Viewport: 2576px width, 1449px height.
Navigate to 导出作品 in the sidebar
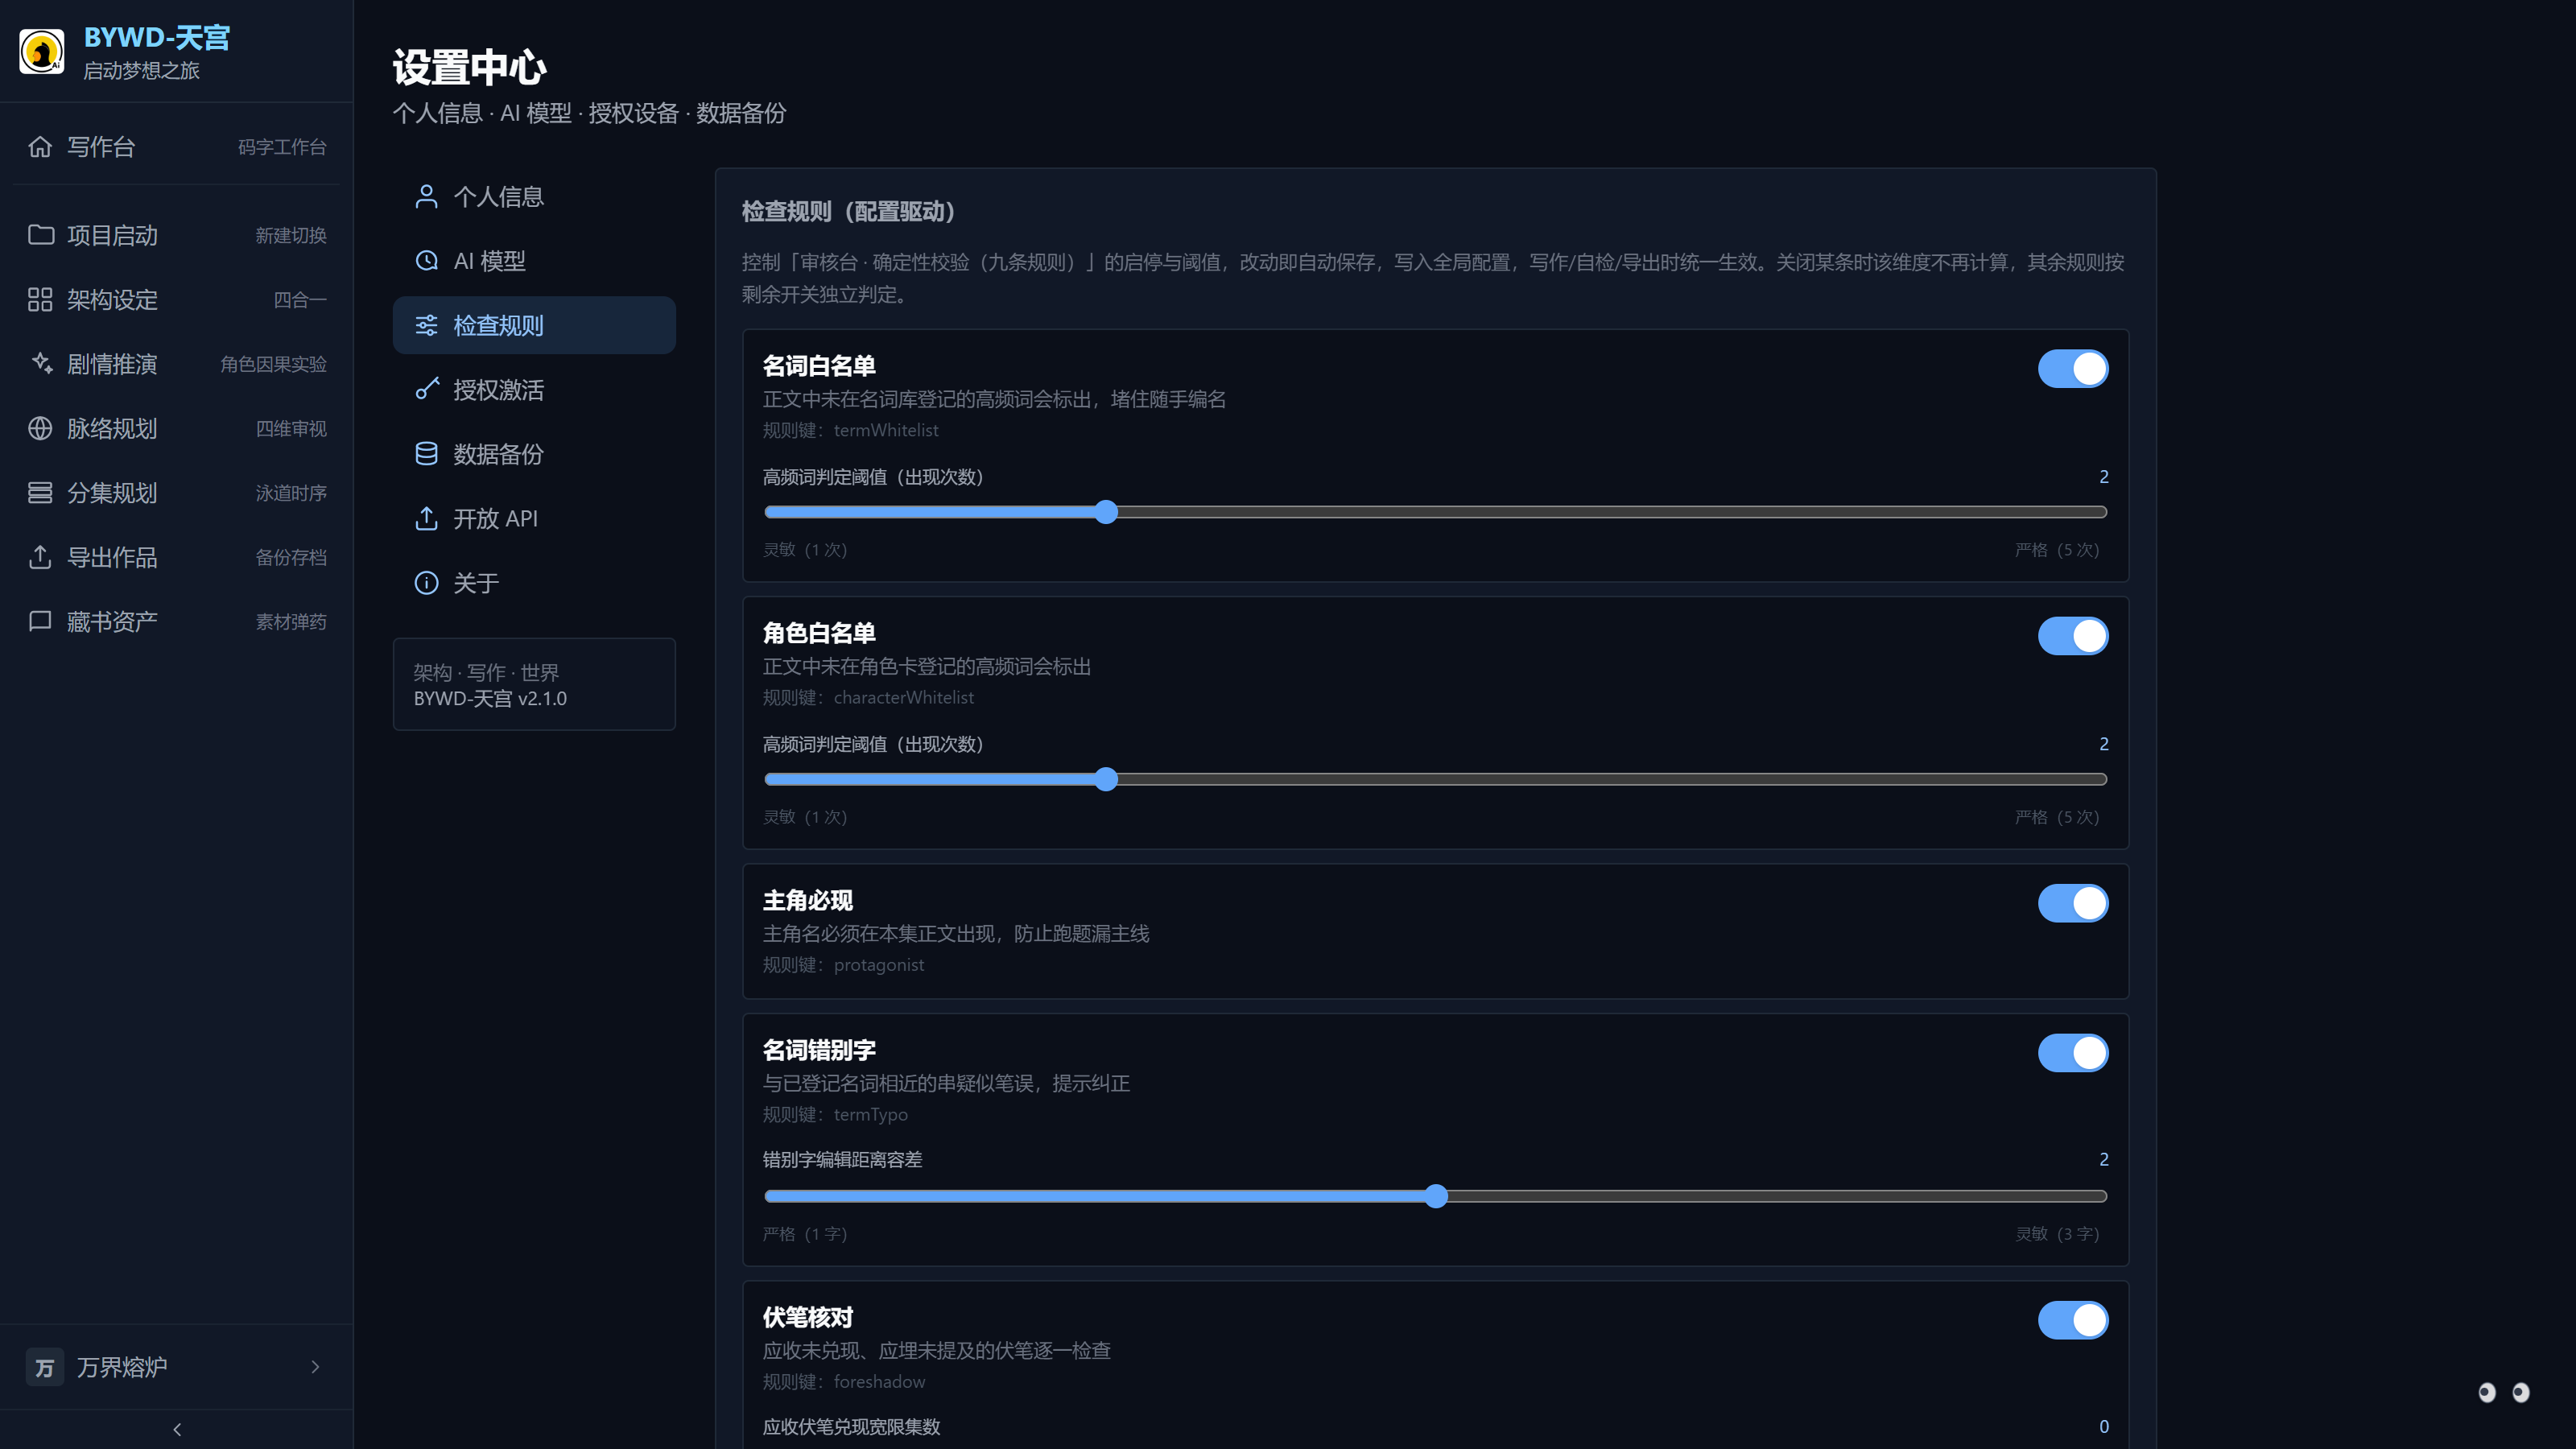(177, 557)
